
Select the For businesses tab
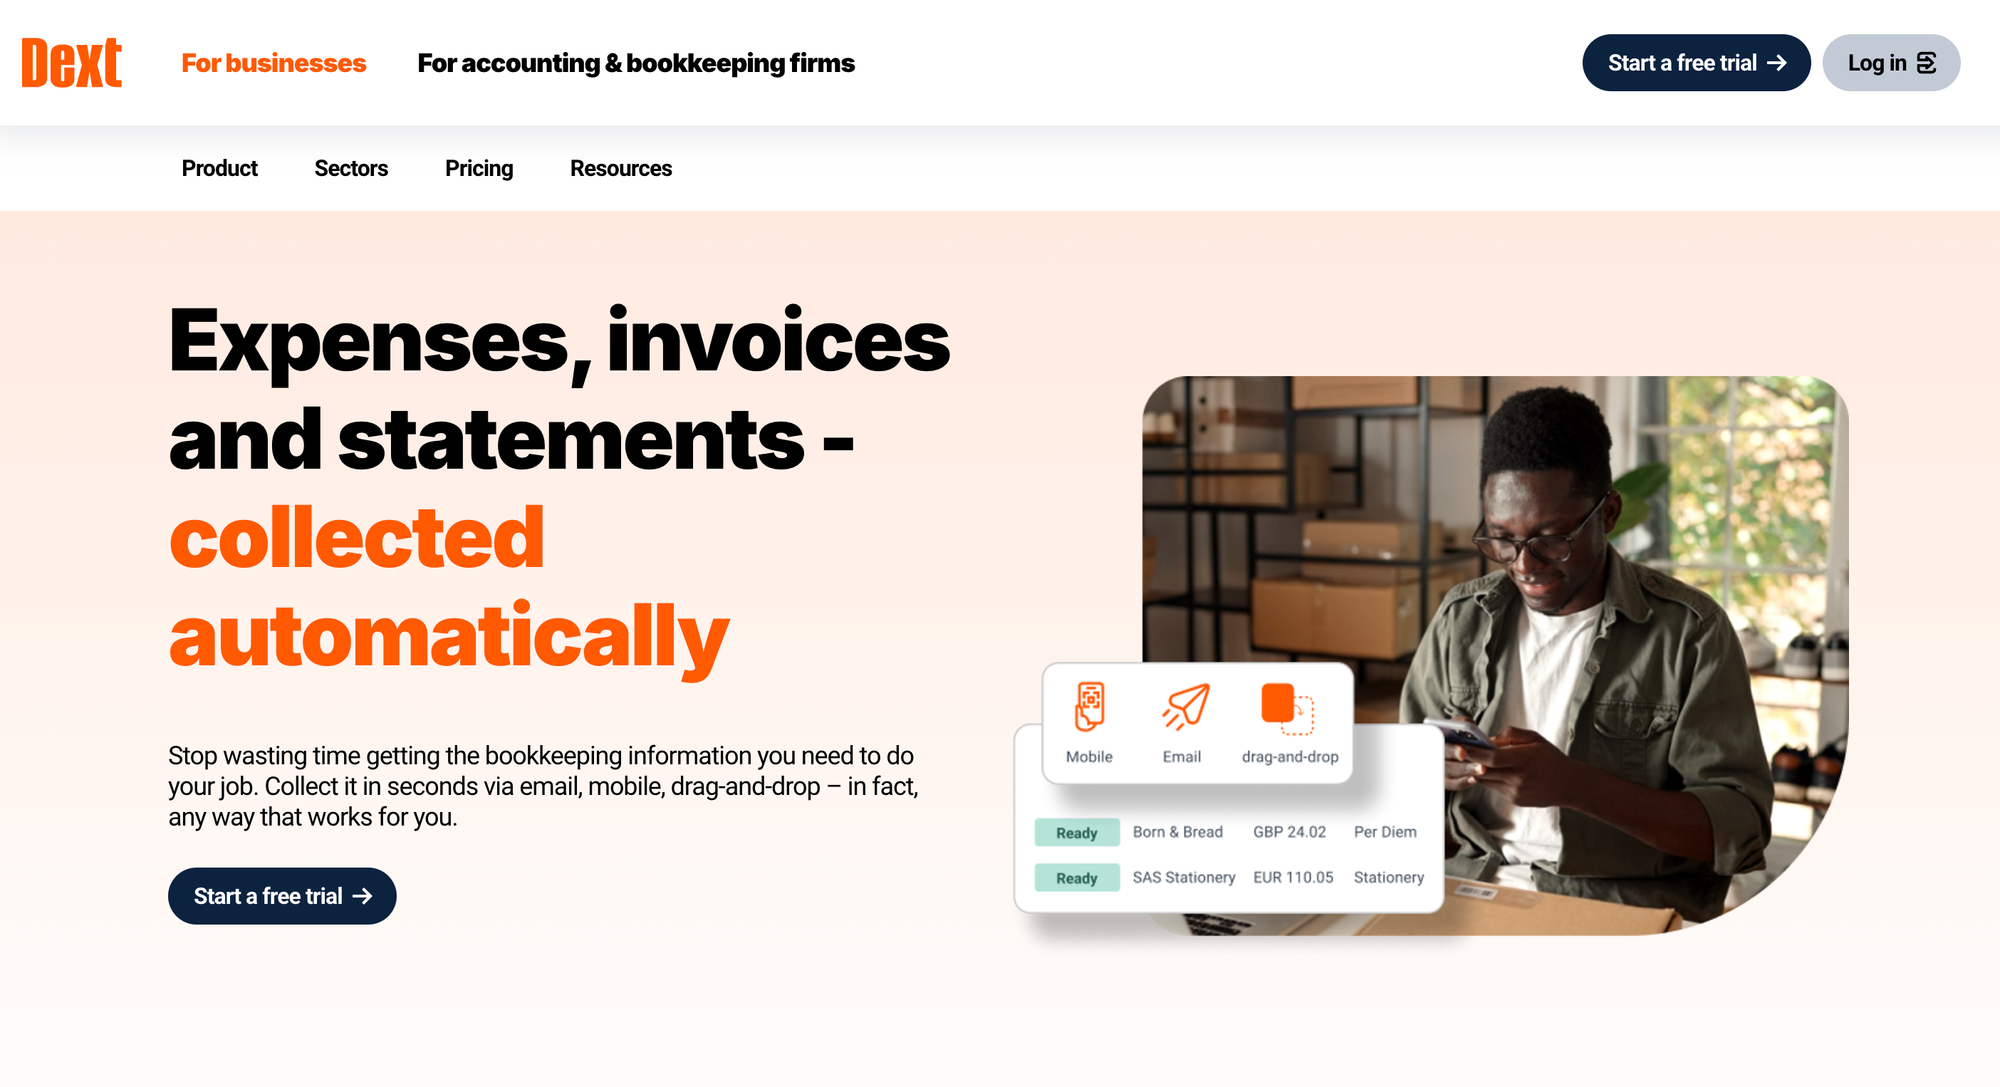(x=274, y=62)
